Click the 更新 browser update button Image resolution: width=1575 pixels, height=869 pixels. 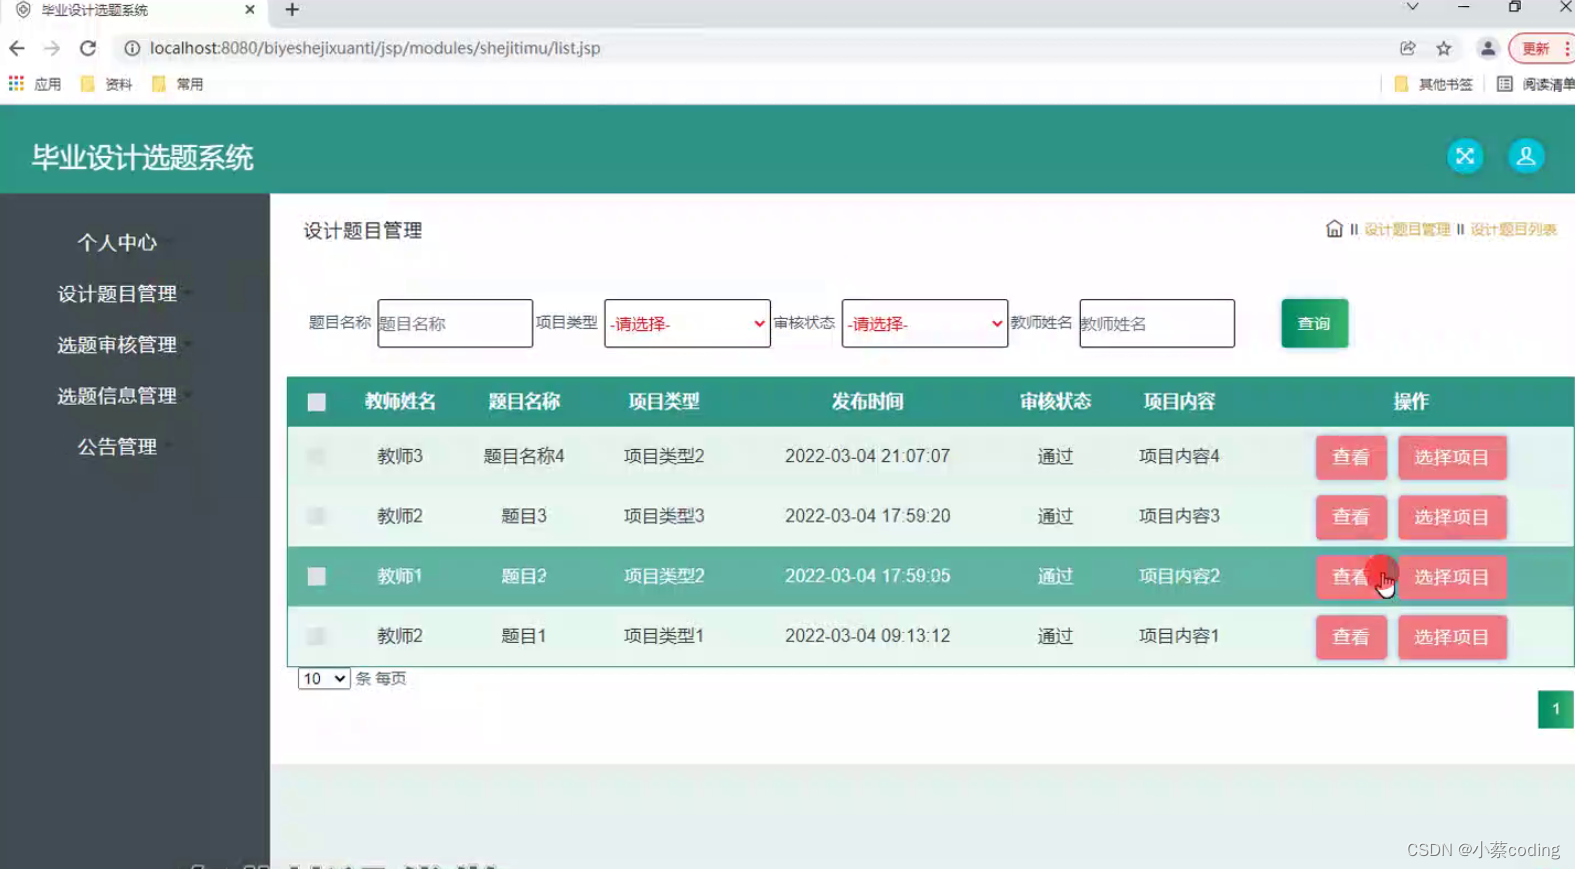pos(1541,48)
